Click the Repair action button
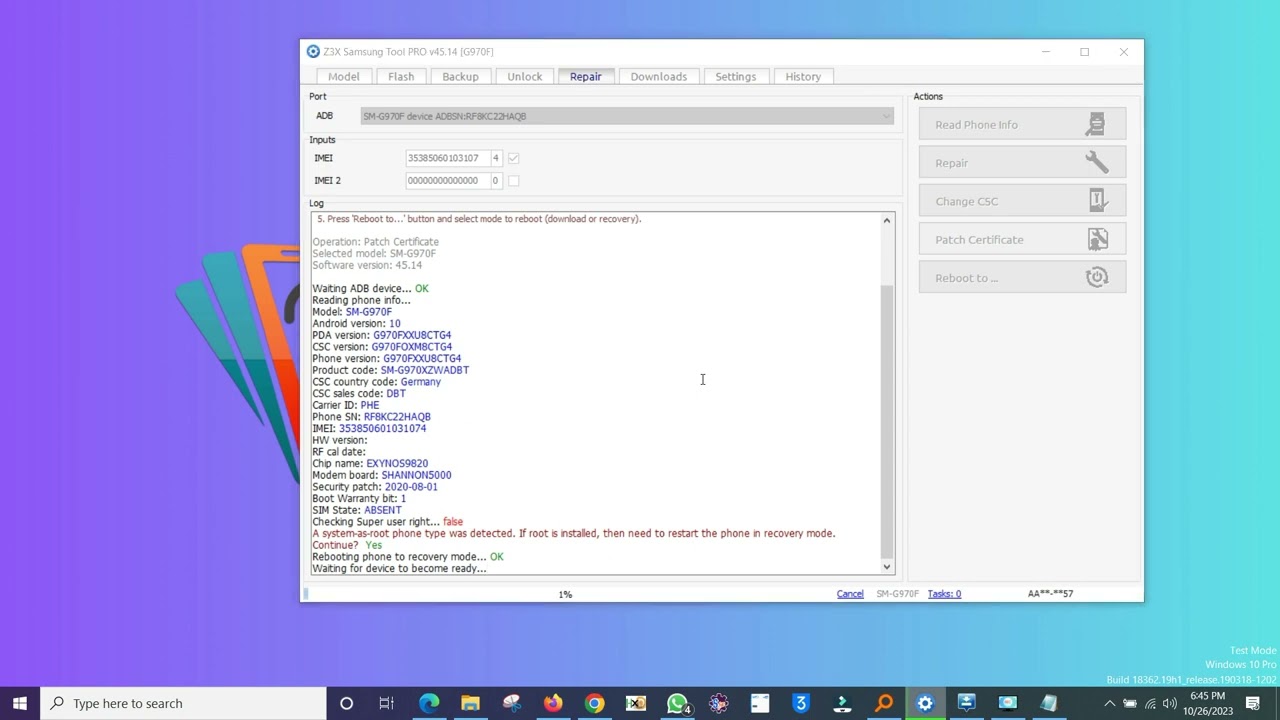The image size is (1280, 720). [1022, 163]
